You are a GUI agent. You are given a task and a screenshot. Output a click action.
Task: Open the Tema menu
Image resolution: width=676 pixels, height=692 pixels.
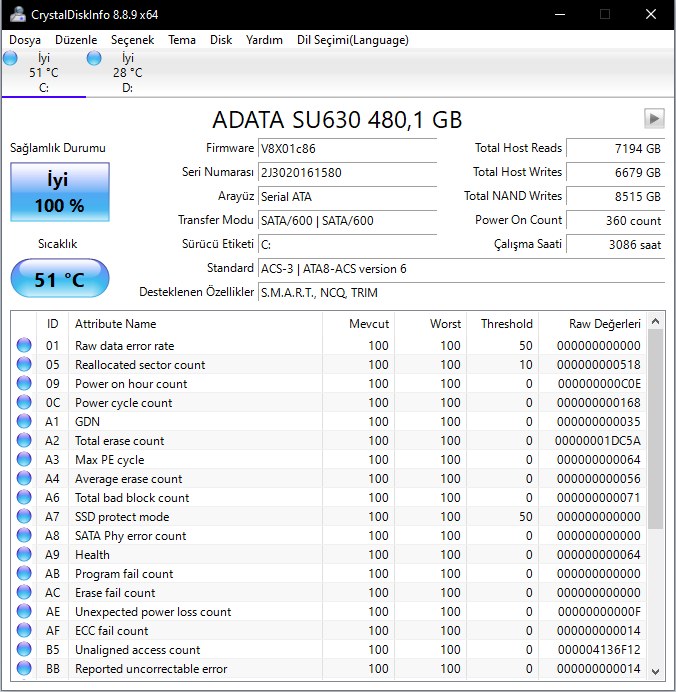pyautogui.click(x=182, y=40)
